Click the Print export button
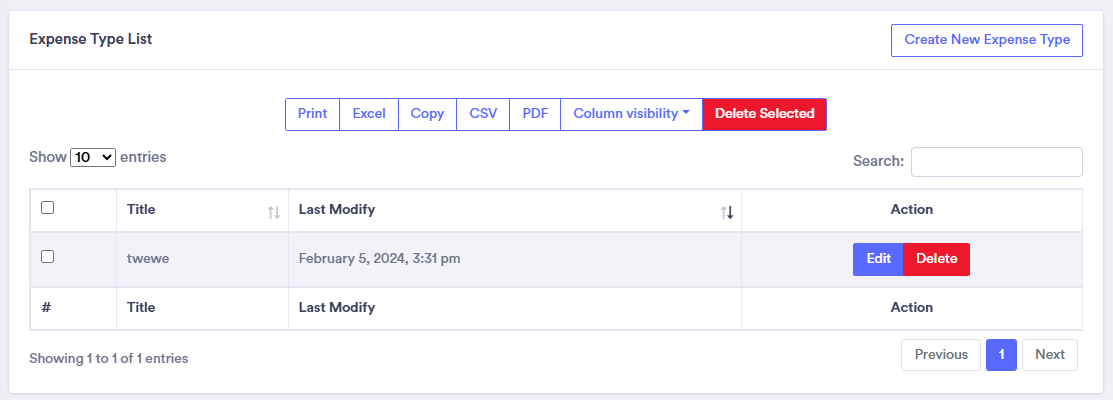 [312, 114]
